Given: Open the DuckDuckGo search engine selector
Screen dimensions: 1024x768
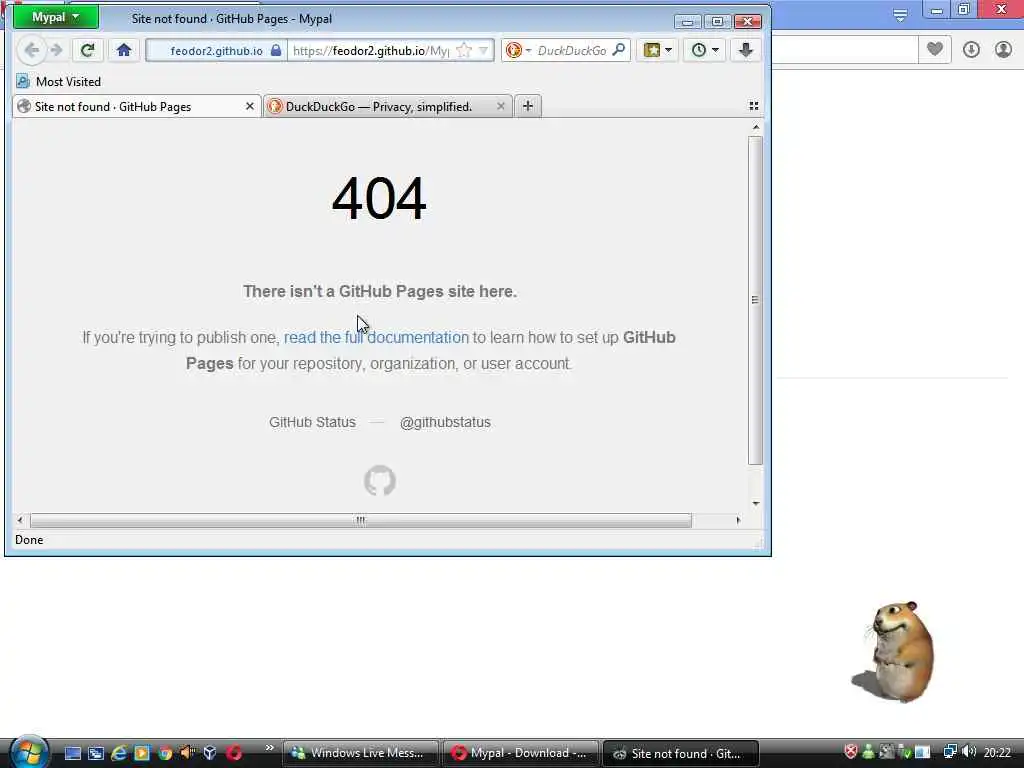Looking at the screenshot, I should click(519, 50).
